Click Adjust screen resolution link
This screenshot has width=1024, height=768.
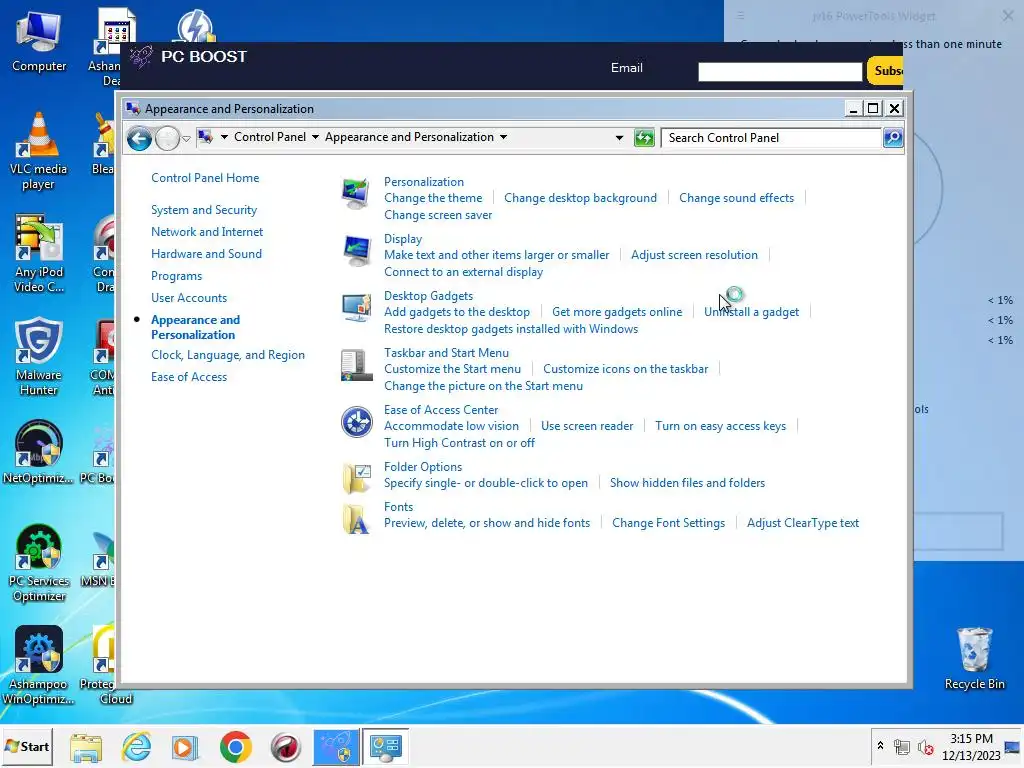694,255
